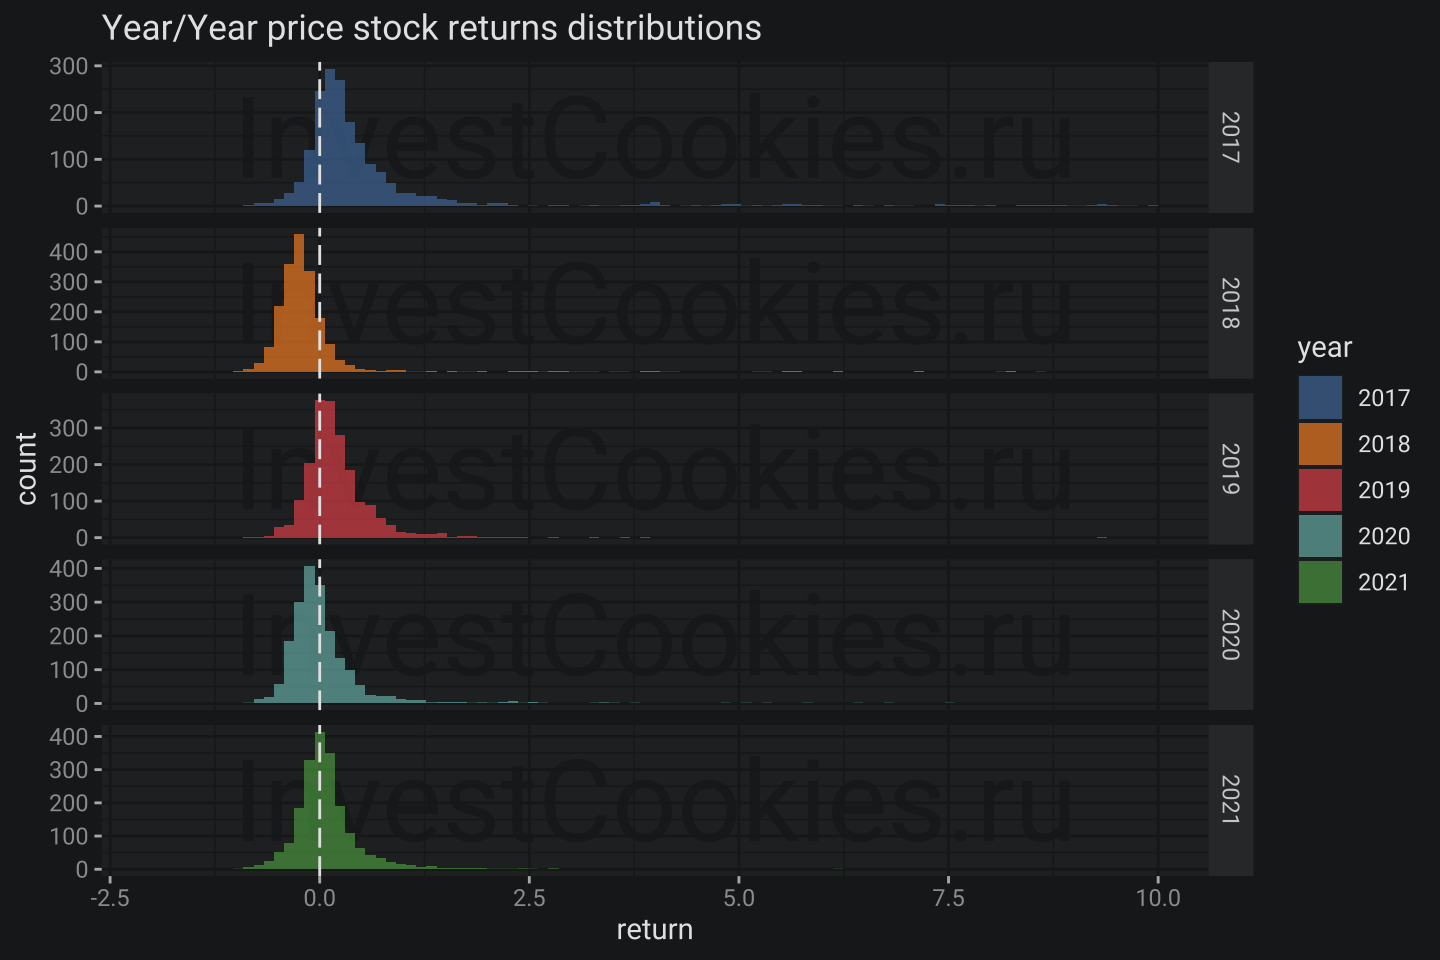Image resolution: width=1440 pixels, height=960 pixels.
Task: Select the 2018 facet strip label
Action: pyautogui.click(x=1230, y=303)
